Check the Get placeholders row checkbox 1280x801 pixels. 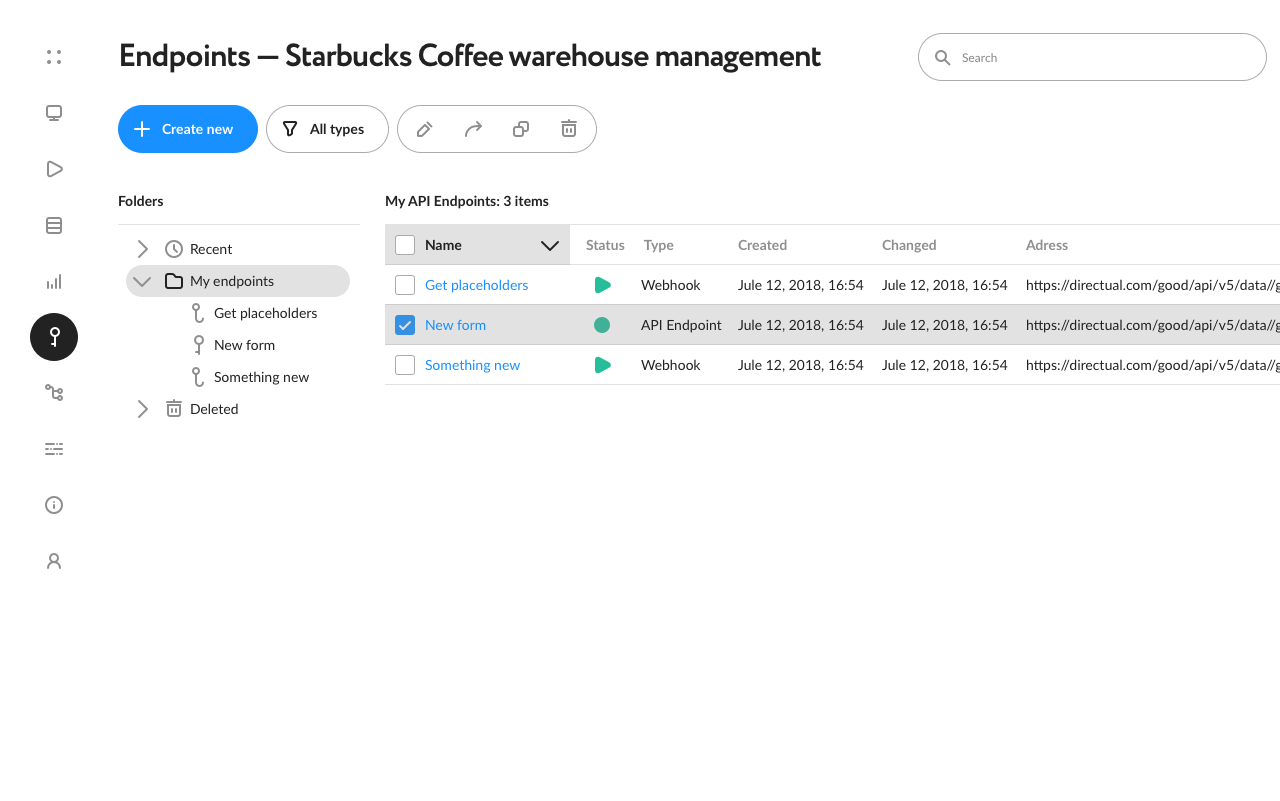point(405,285)
